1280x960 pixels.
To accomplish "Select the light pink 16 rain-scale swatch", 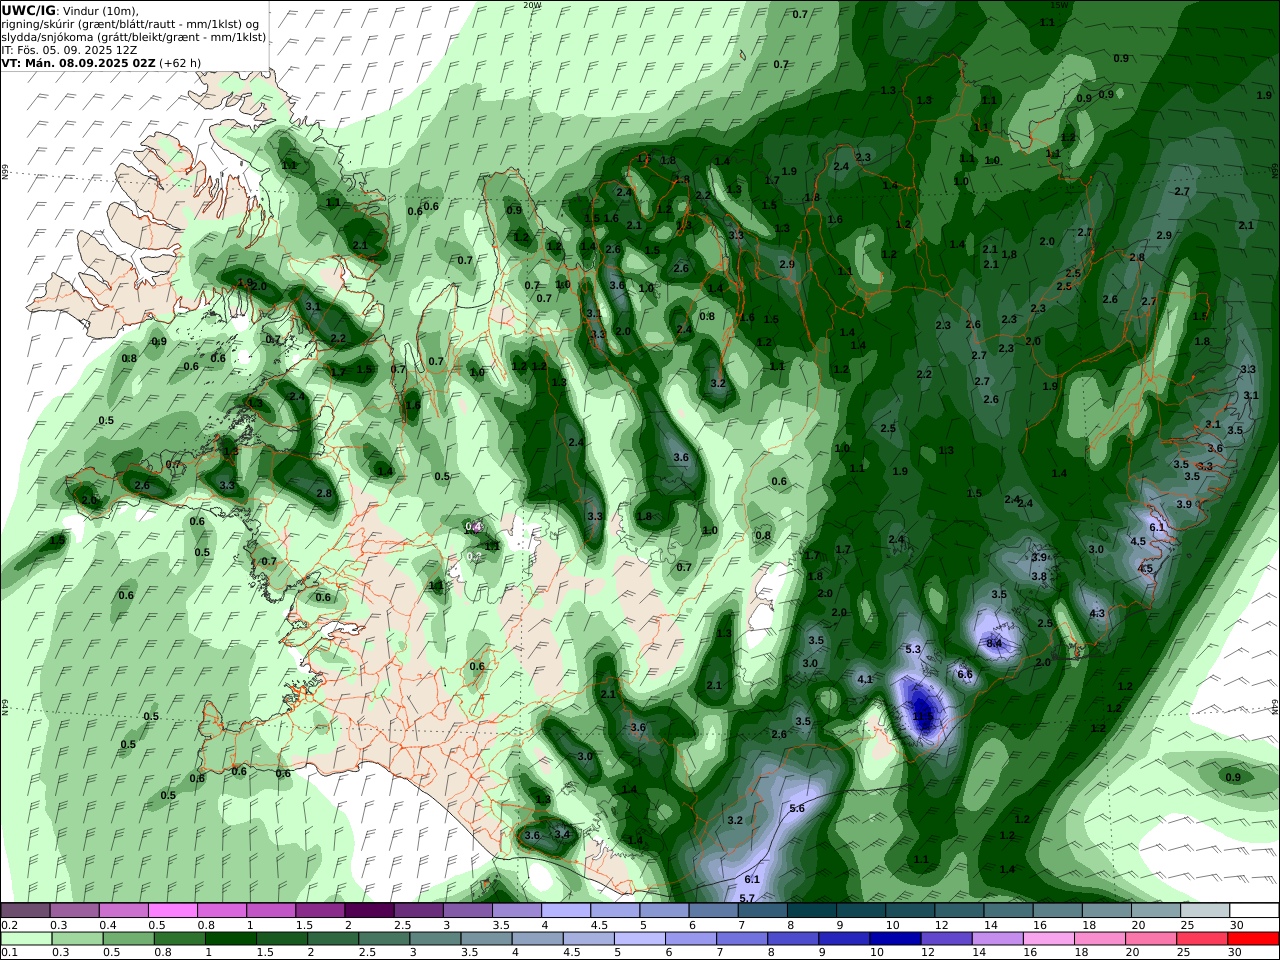I will pos(1047,939).
